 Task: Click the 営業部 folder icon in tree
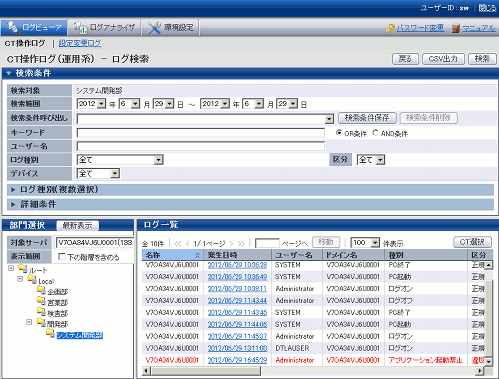click(x=41, y=301)
